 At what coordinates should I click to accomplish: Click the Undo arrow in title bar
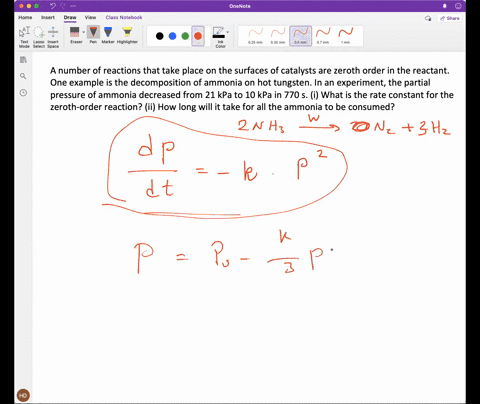(53, 6)
